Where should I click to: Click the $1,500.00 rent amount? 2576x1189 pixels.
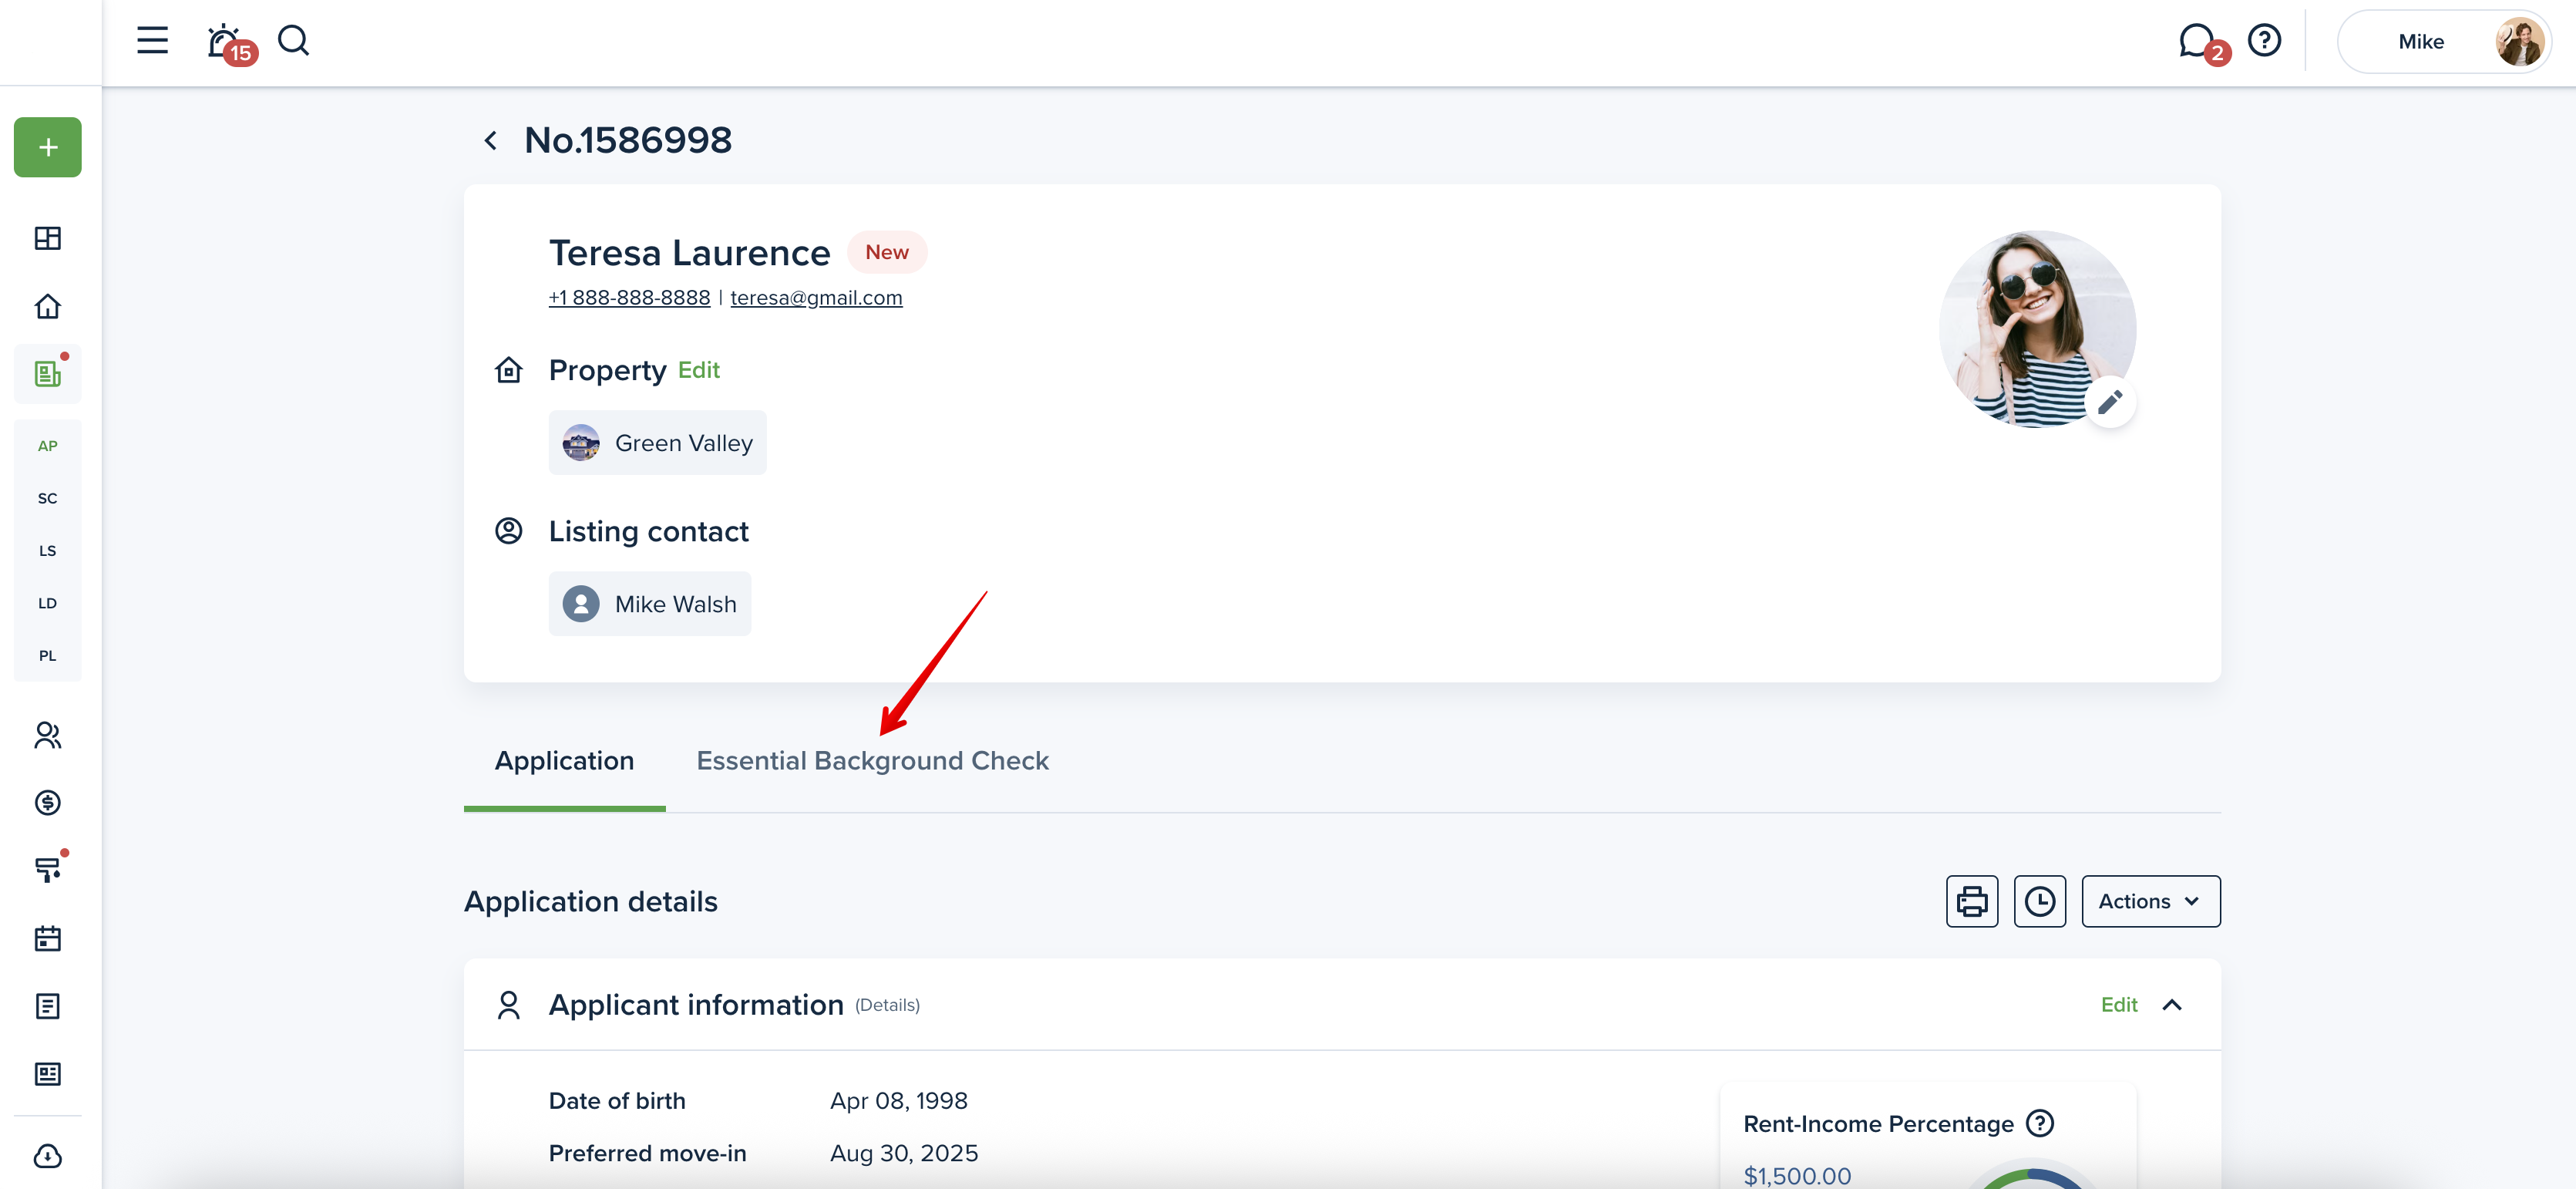coord(1797,1176)
